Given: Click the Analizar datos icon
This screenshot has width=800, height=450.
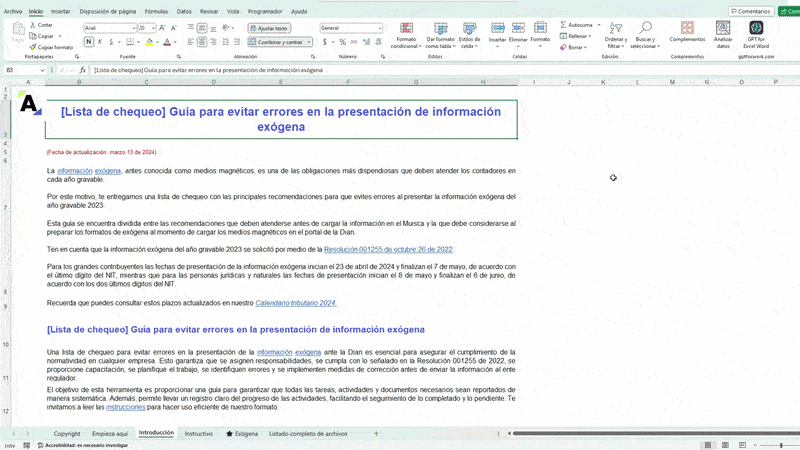Looking at the screenshot, I should pyautogui.click(x=723, y=28).
